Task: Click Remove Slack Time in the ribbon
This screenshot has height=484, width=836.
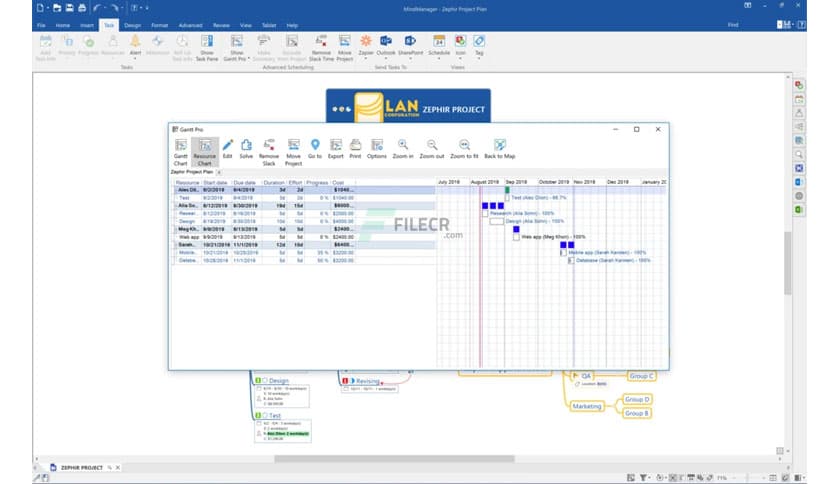Action: [x=321, y=48]
